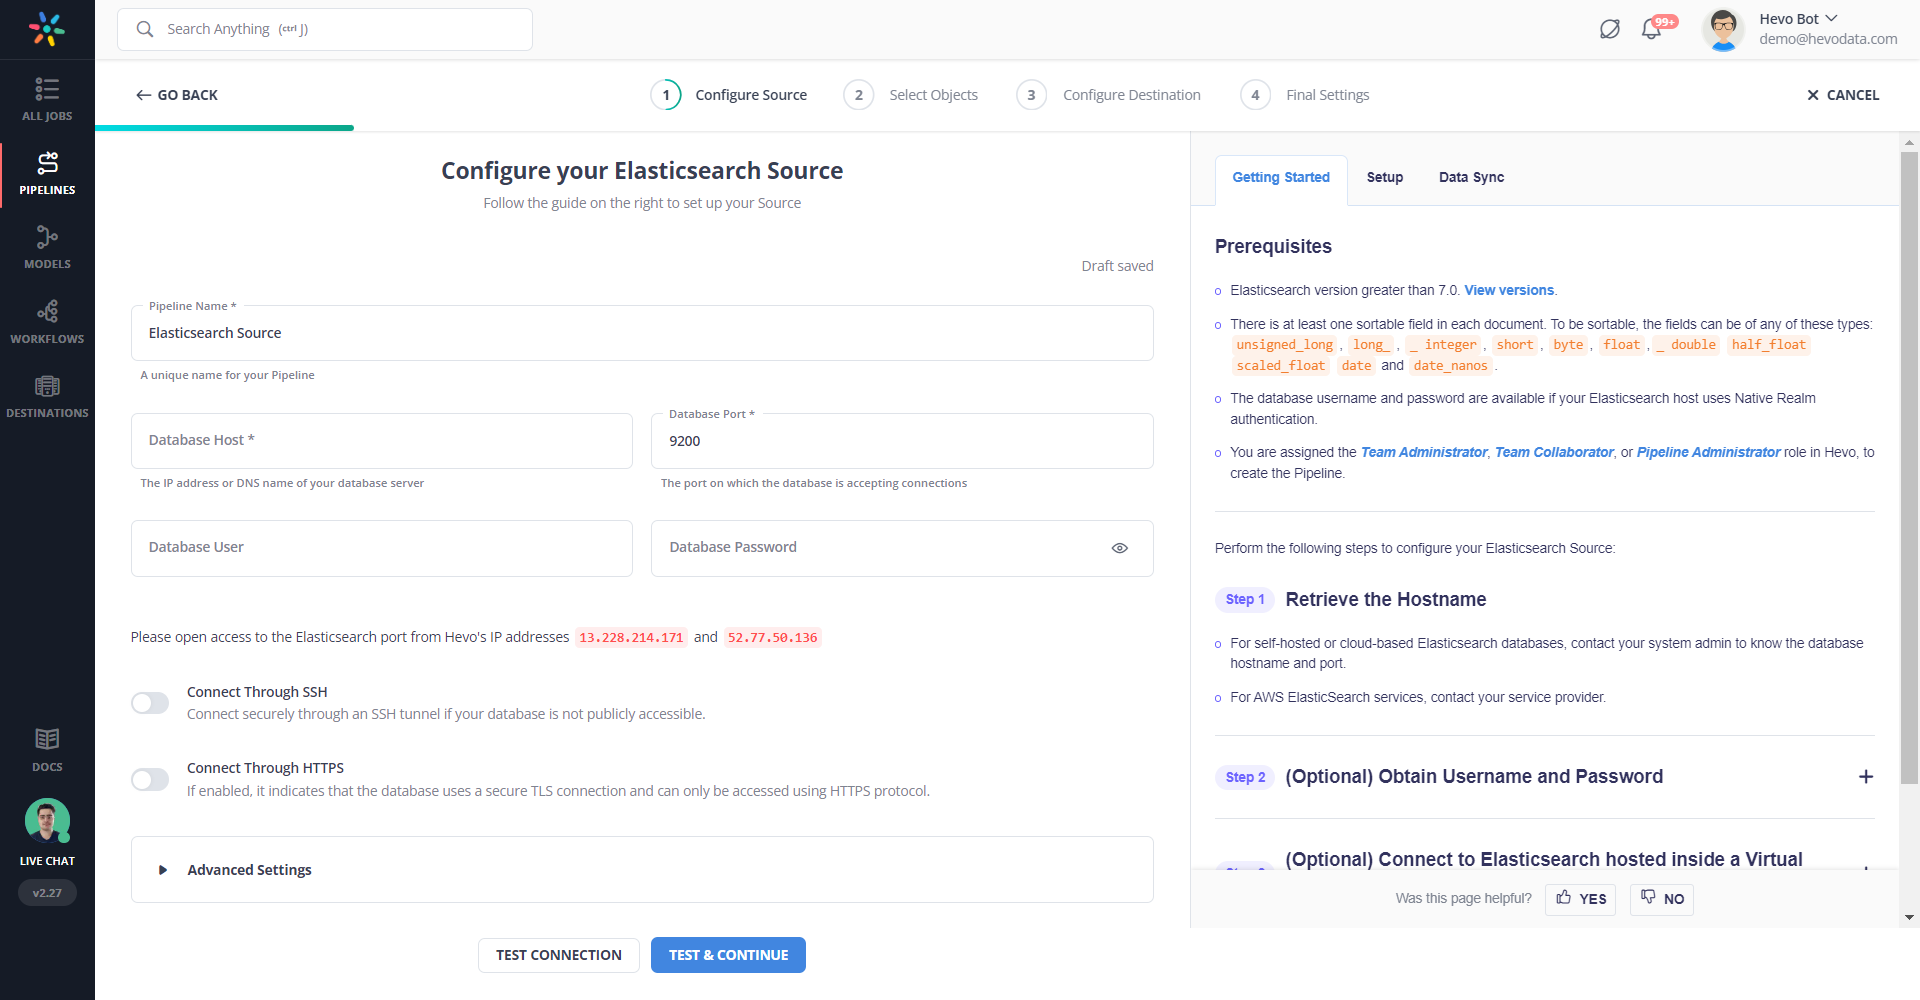Click the TEST CONNECTION button
Viewport: 1920px width, 1000px height.
click(x=559, y=955)
